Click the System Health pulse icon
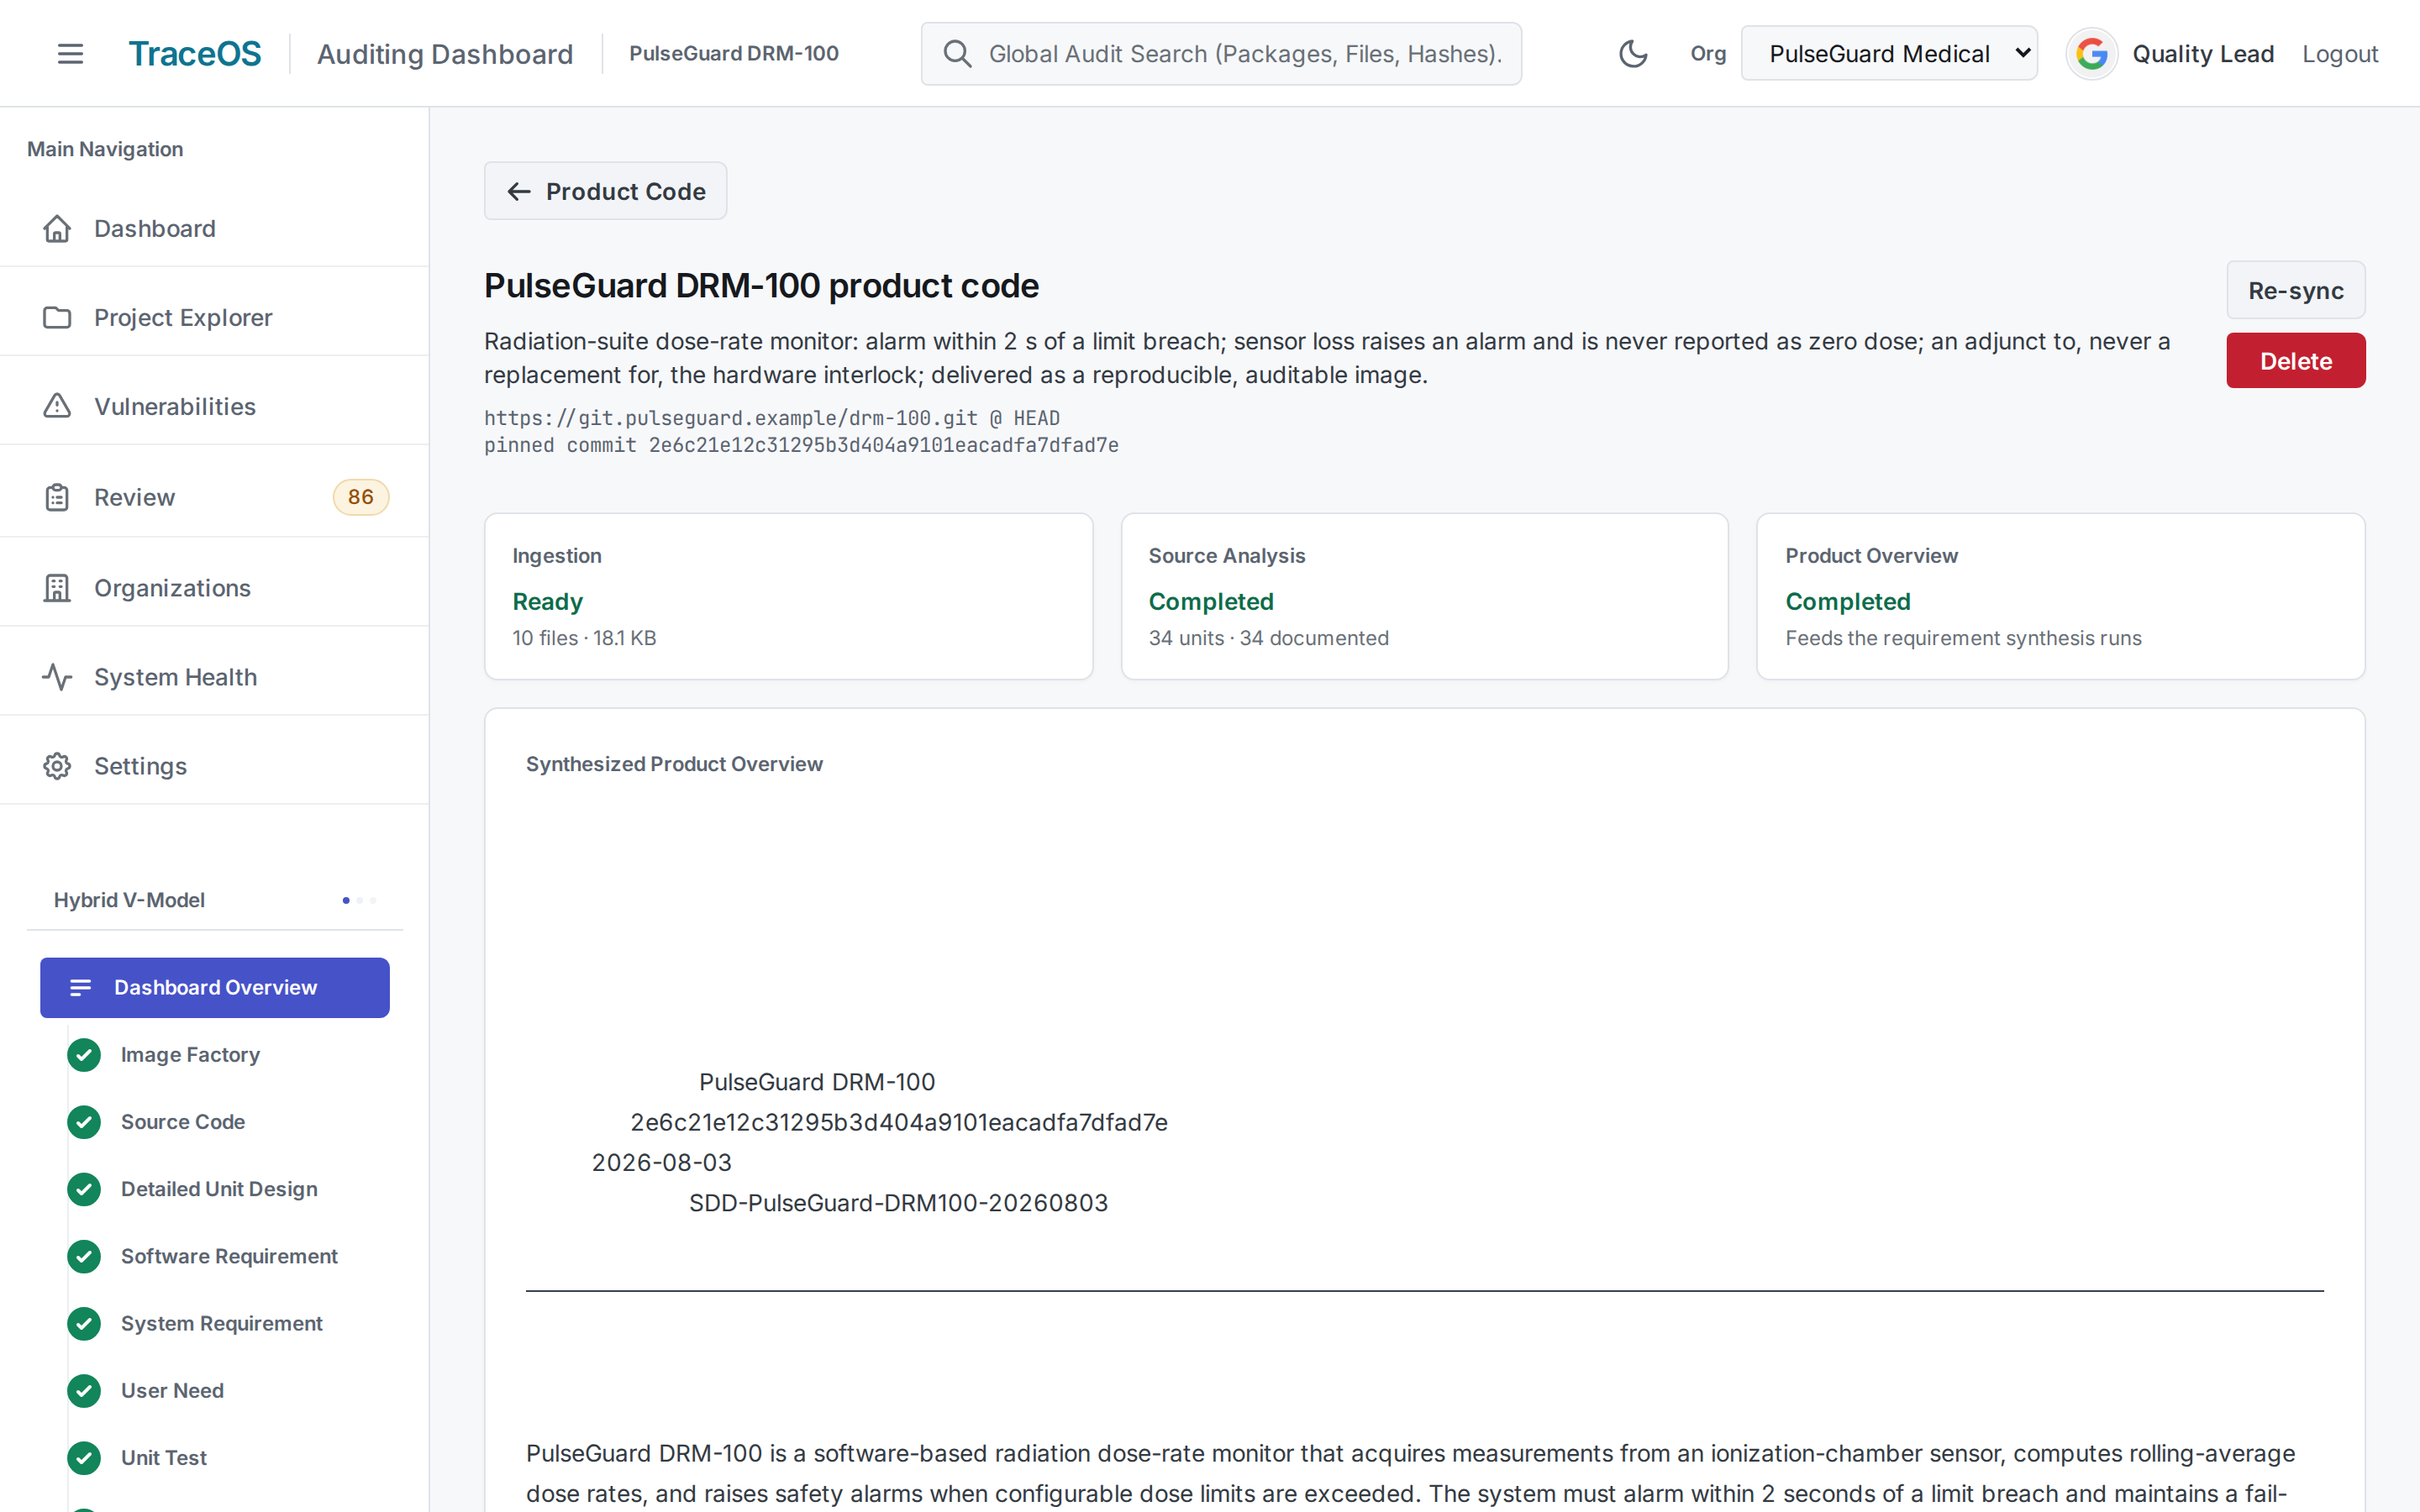 coord(57,677)
